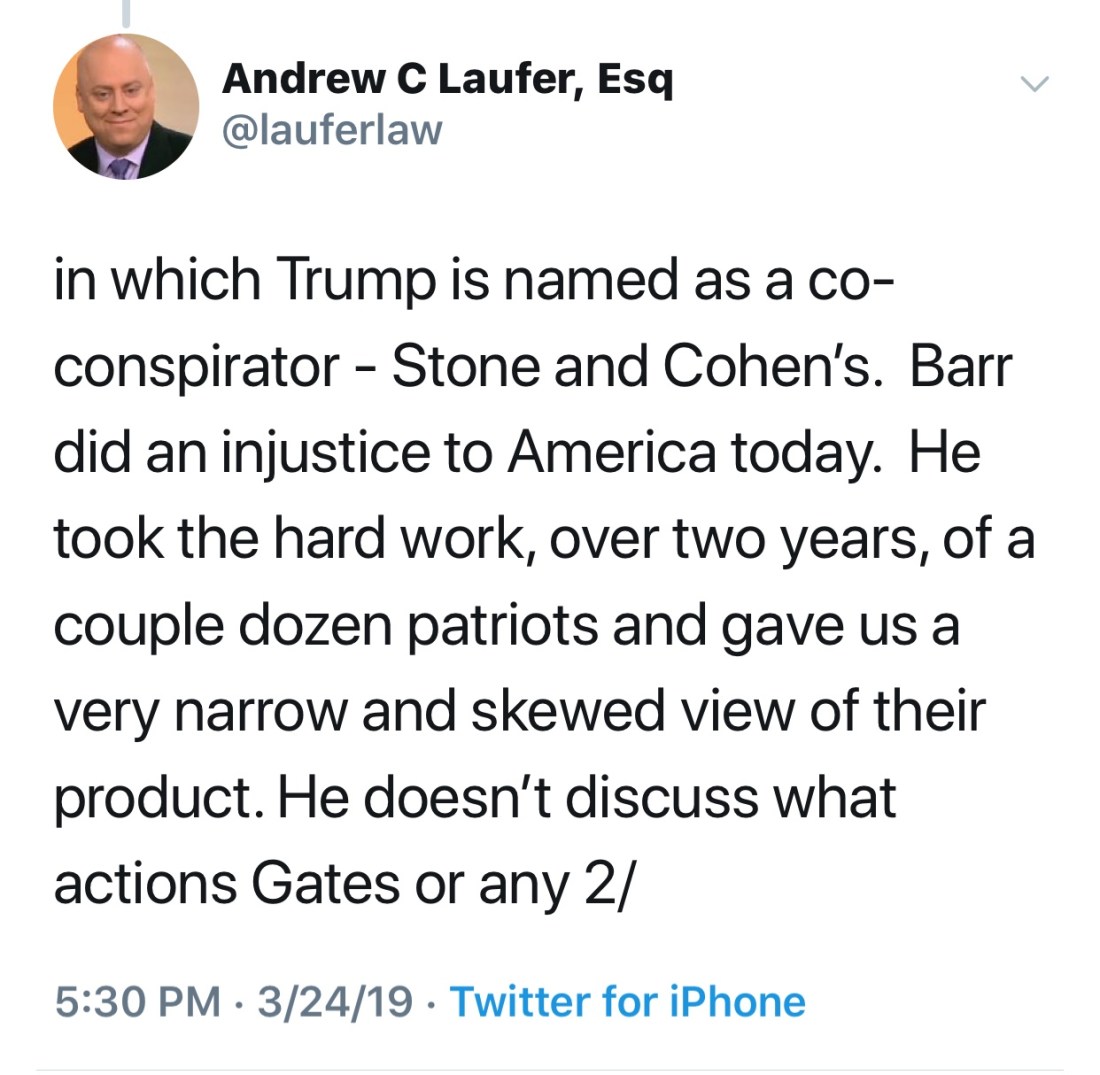1100x1075 pixels.
Task: Open the tweet options chevron menu
Action: (x=1037, y=83)
